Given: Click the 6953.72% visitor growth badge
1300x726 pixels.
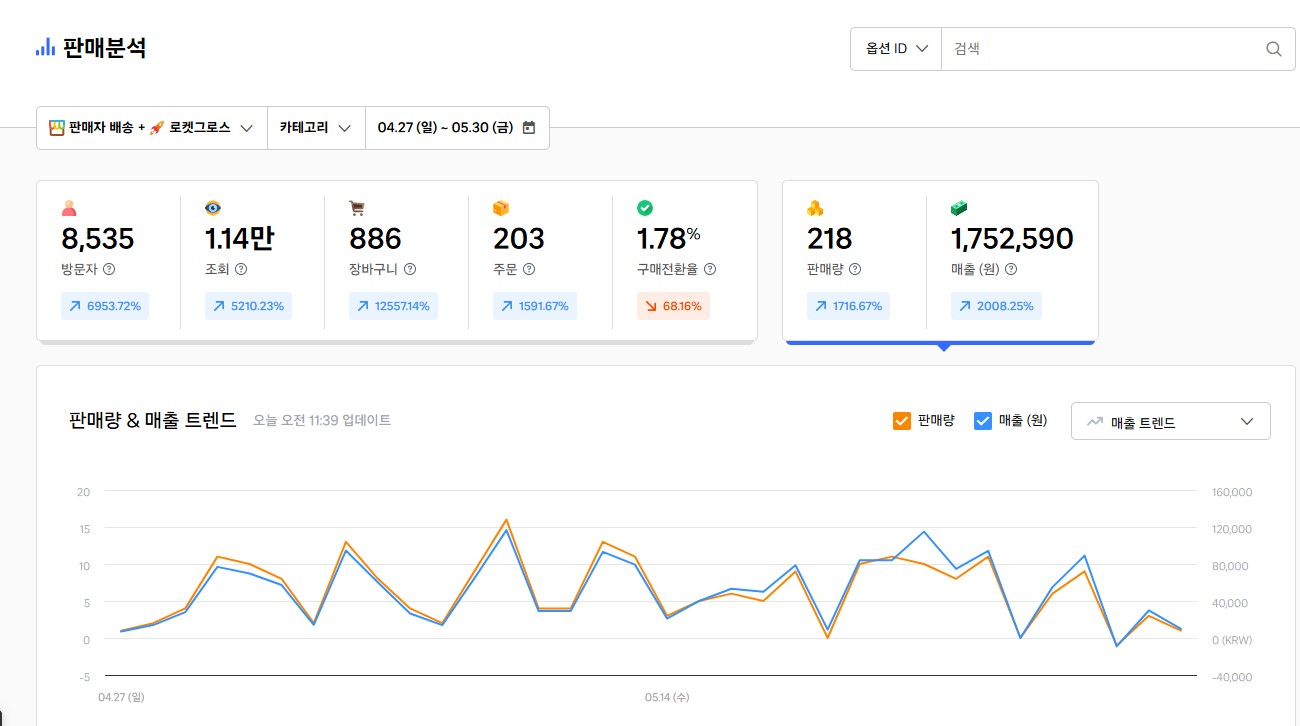Looking at the screenshot, I should pos(105,306).
